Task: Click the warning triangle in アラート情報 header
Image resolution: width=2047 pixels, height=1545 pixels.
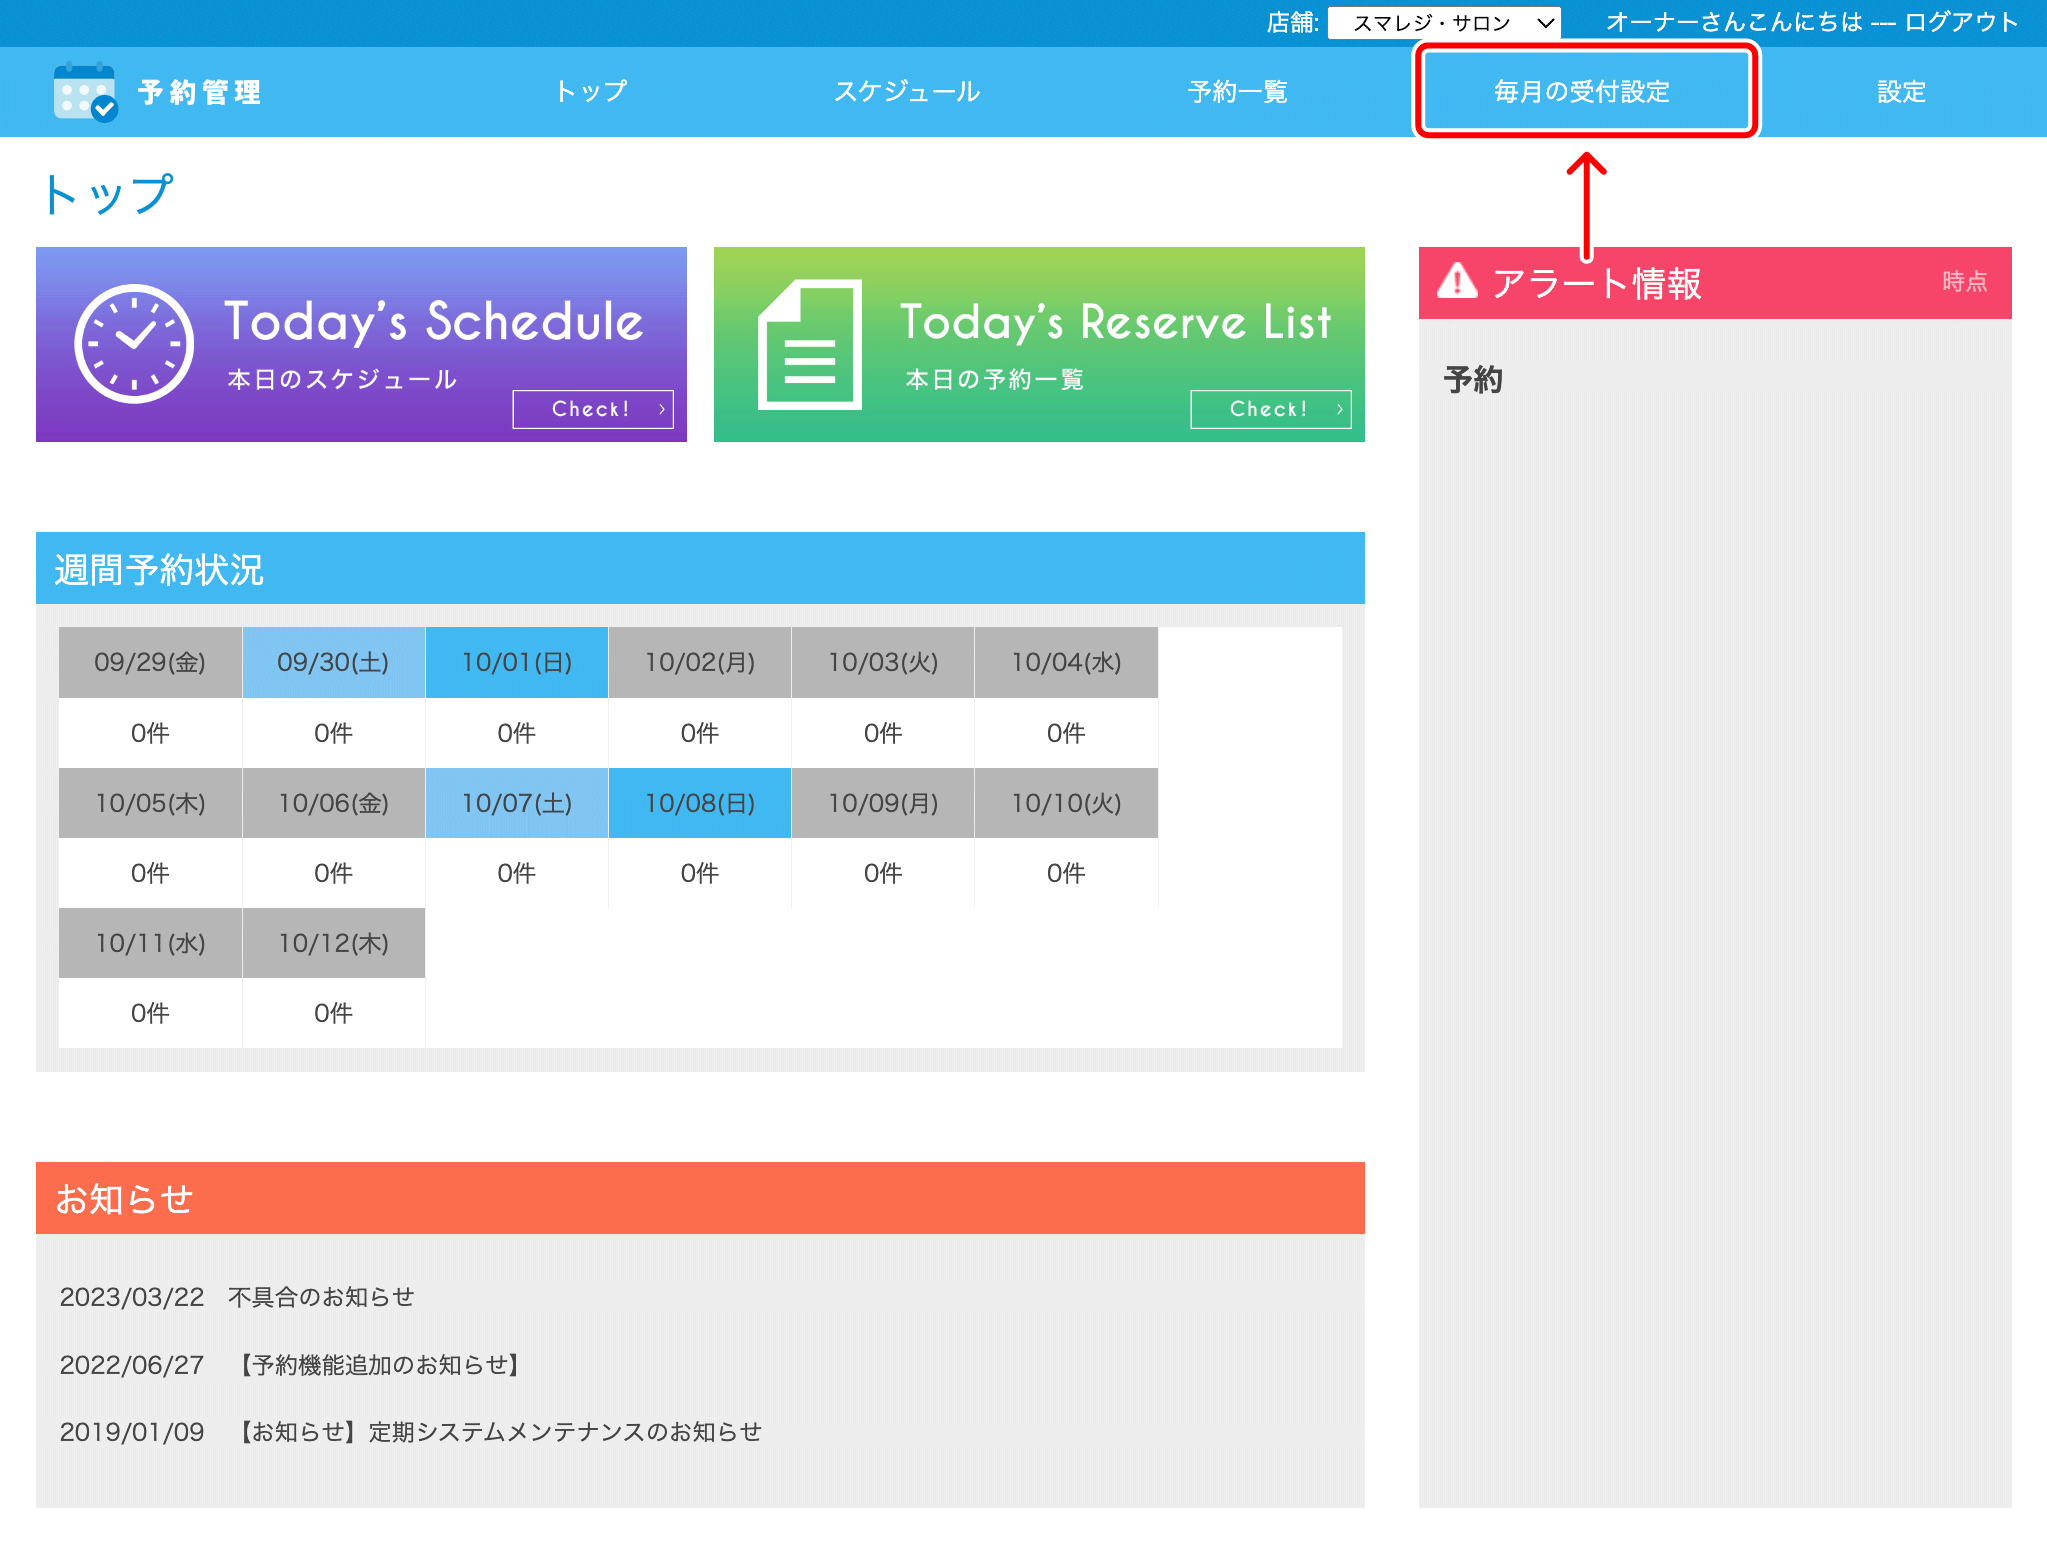Action: 1457,282
